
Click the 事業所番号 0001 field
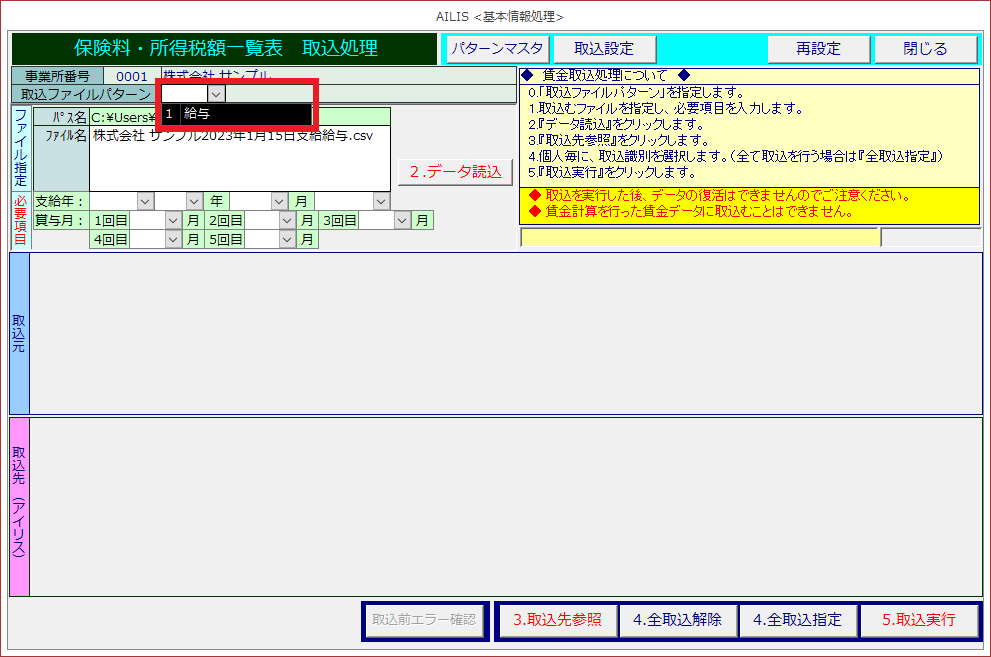131,75
